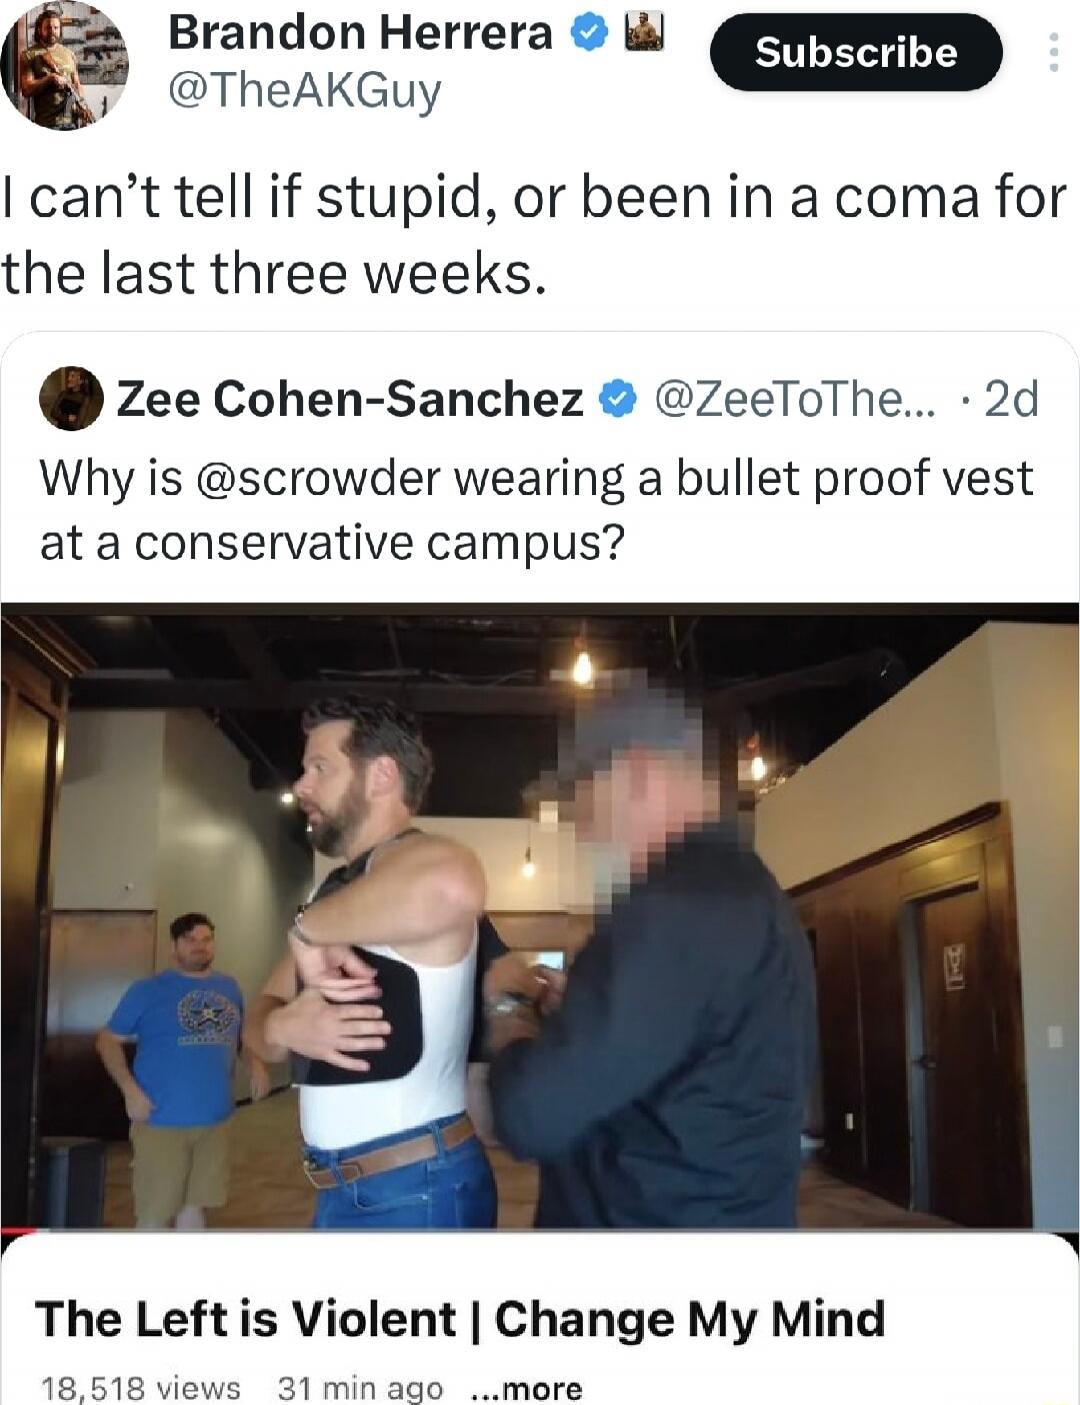
Task: Open the three-dot more options menu
Action: point(1053,52)
